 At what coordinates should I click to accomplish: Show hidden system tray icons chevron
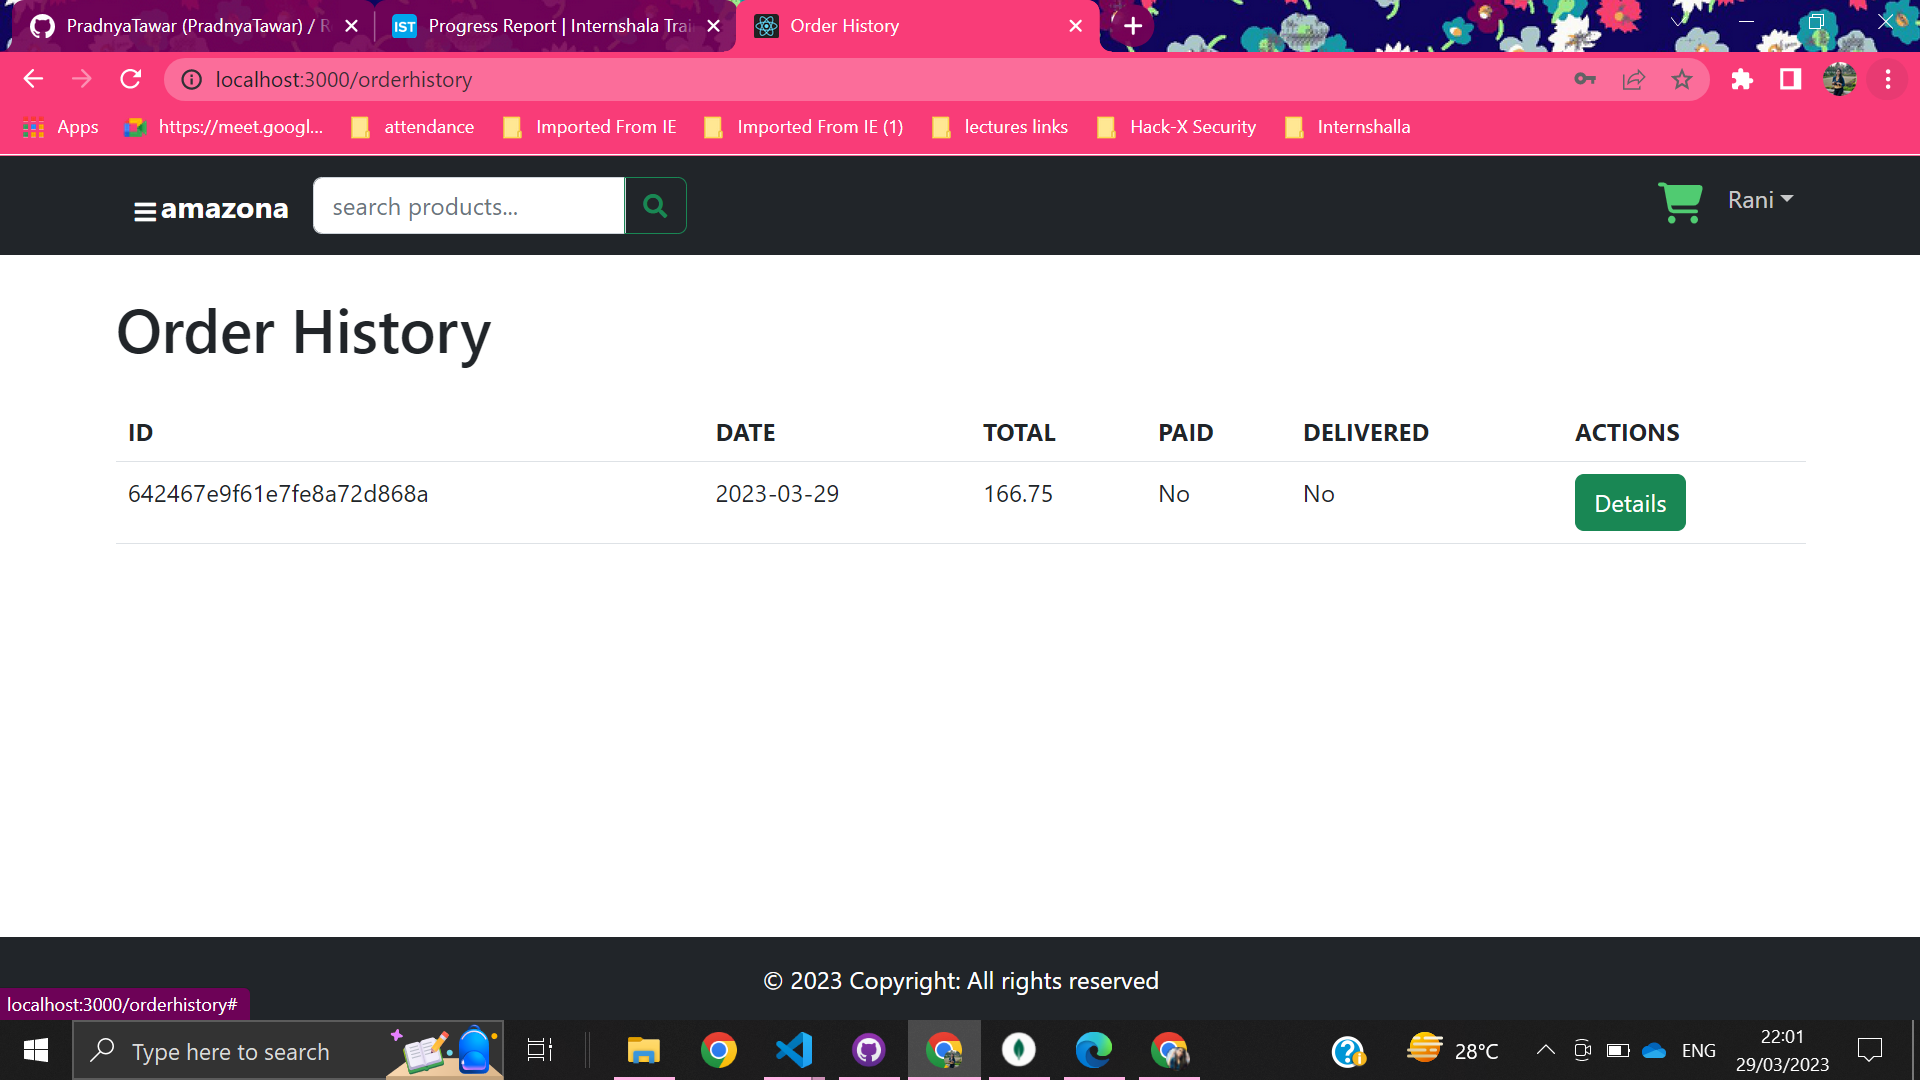click(1545, 1050)
